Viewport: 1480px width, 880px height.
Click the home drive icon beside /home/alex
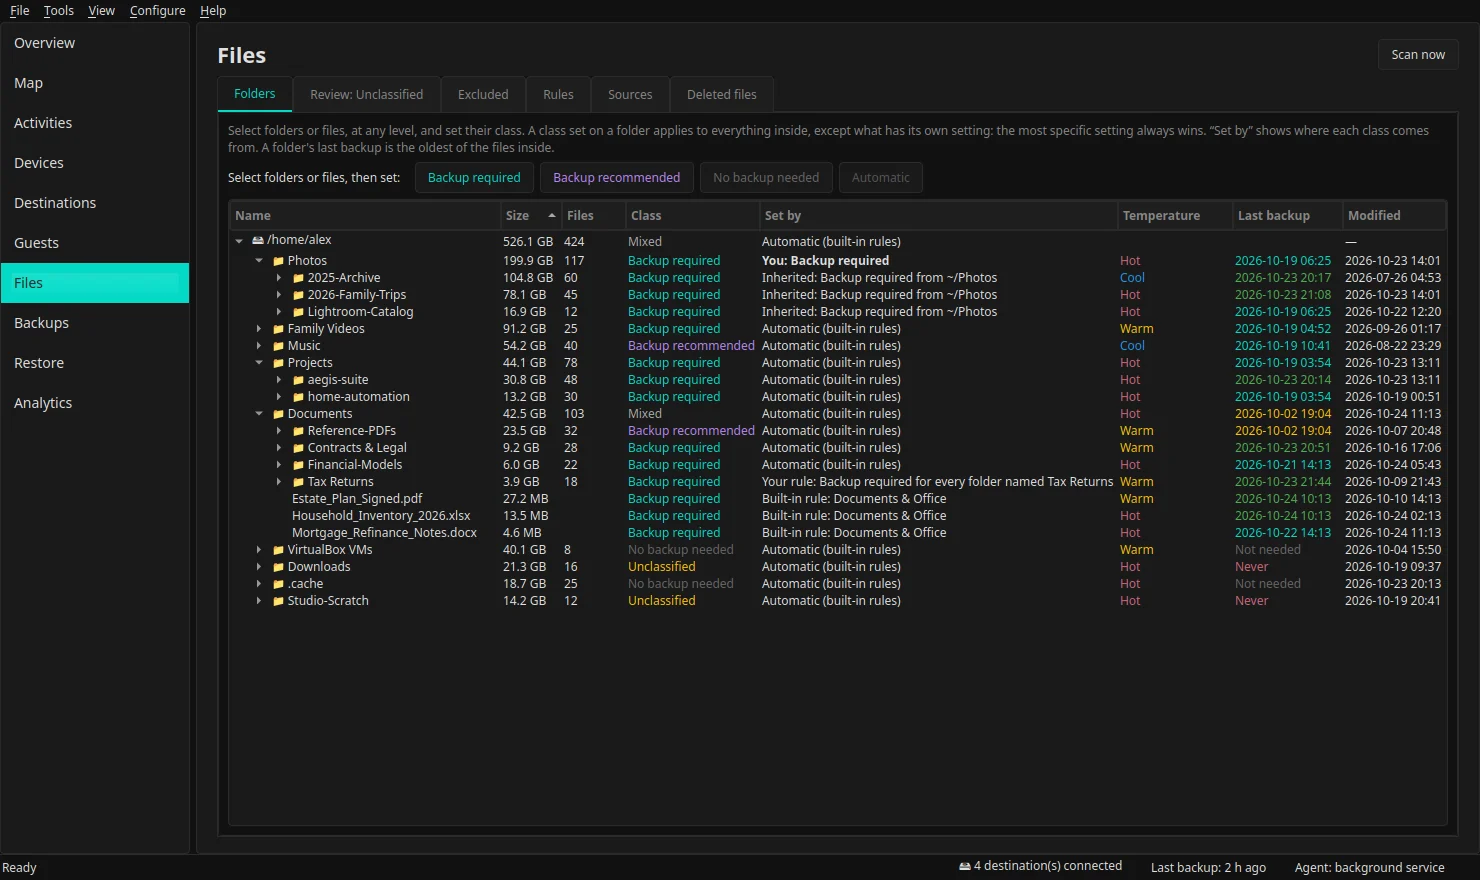258,240
